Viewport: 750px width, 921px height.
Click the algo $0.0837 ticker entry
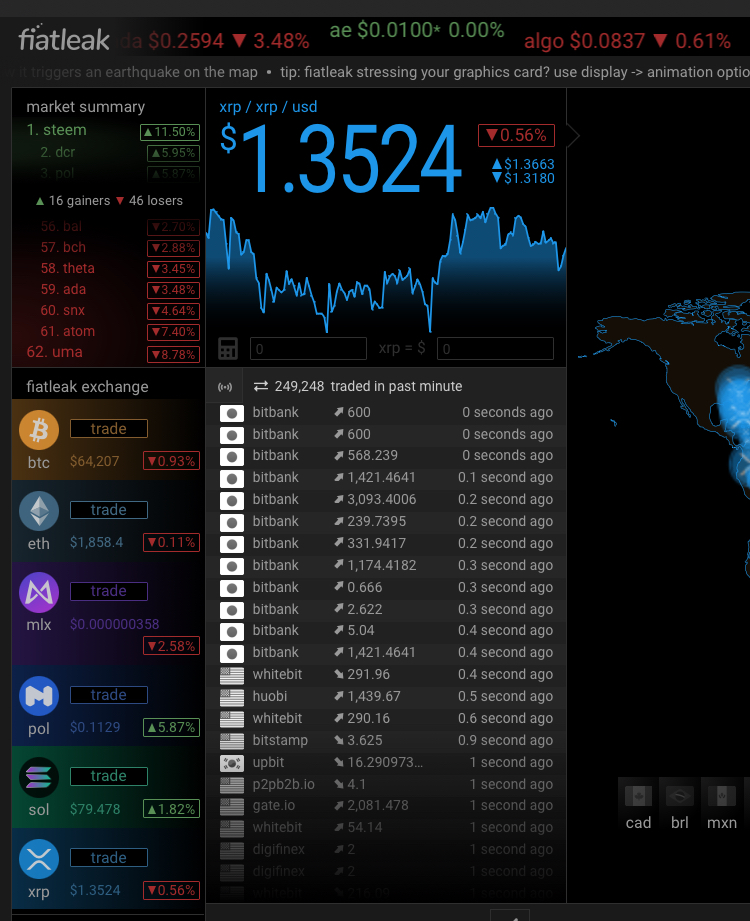pos(627,41)
